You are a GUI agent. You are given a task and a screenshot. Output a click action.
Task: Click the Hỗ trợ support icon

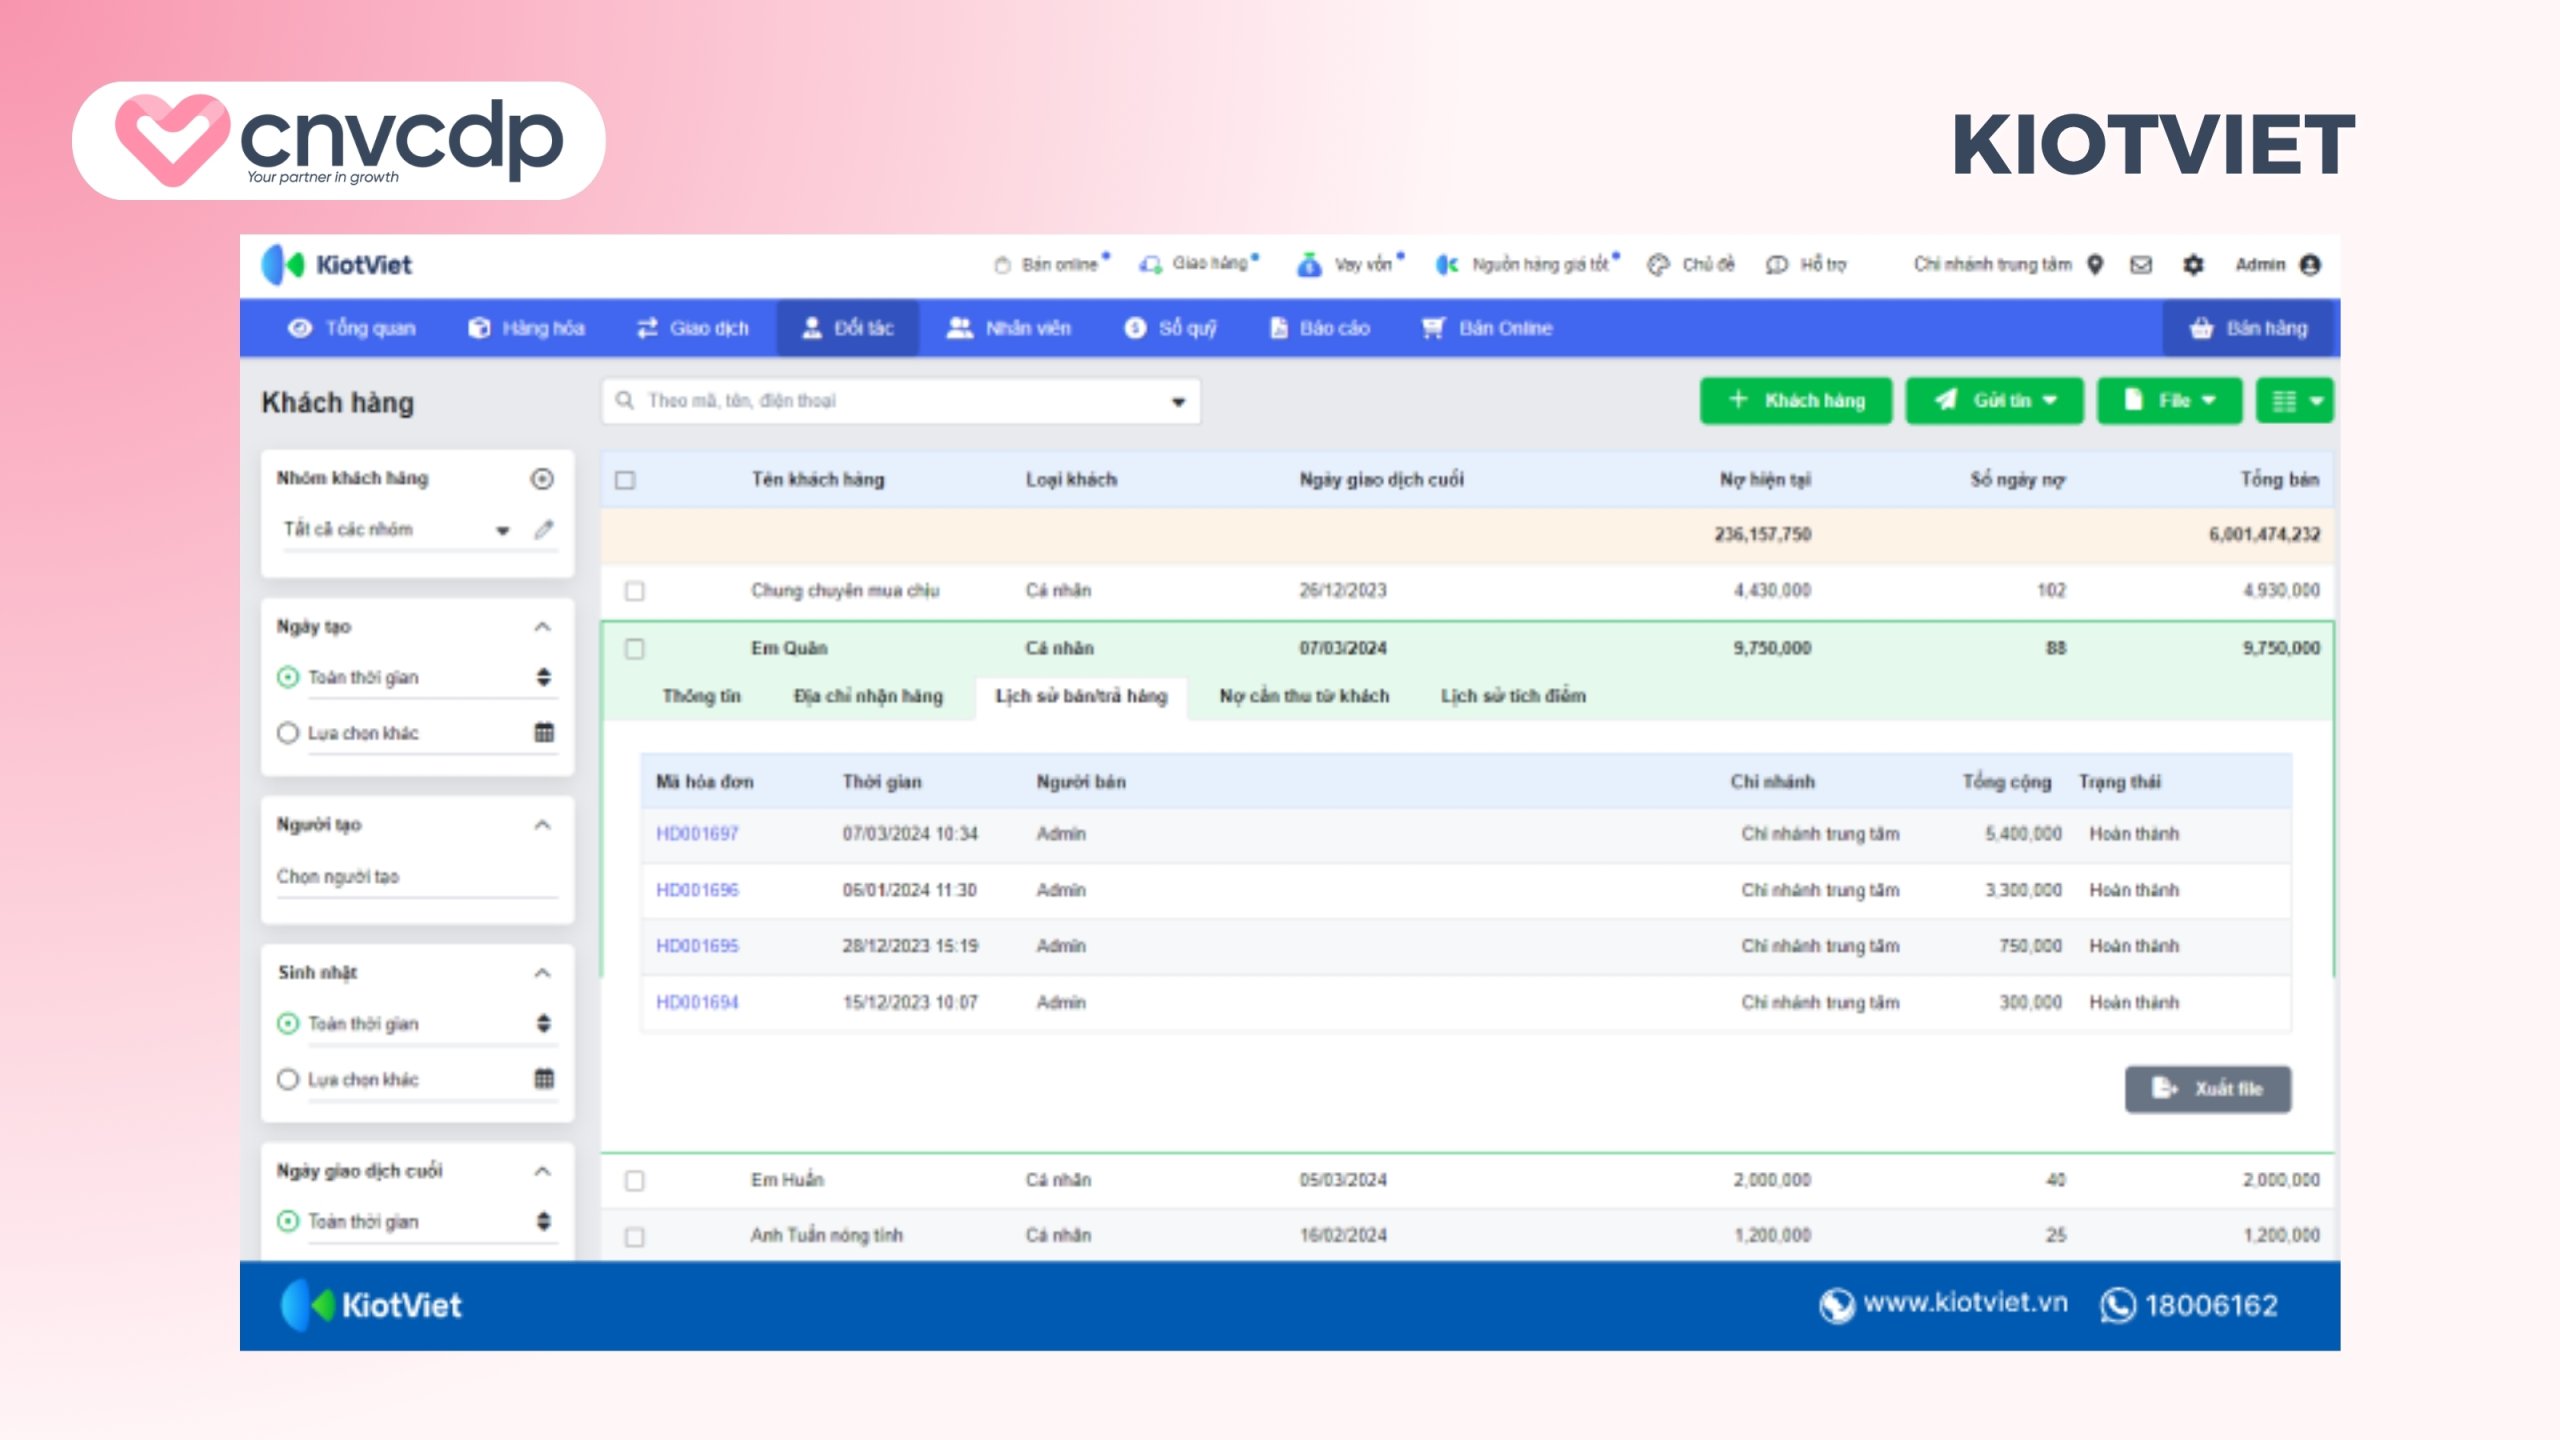point(1776,264)
